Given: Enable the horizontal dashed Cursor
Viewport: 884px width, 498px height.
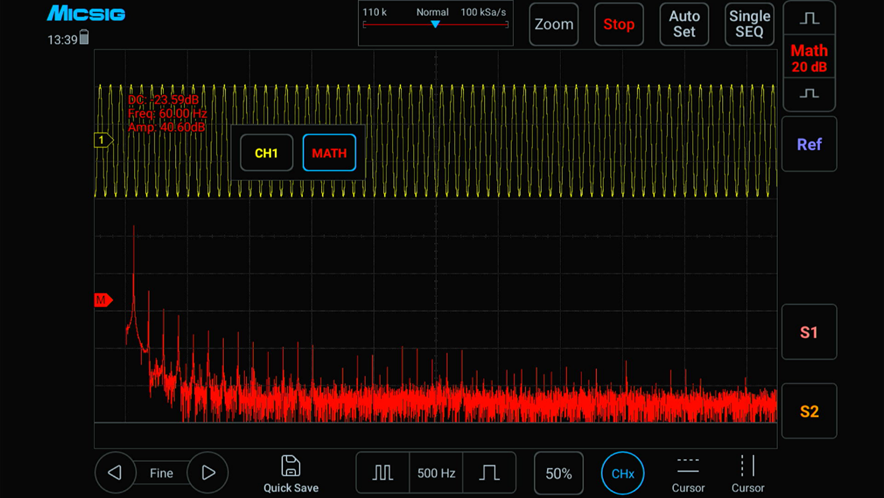Looking at the screenshot, I should click(x=688, y=466).
